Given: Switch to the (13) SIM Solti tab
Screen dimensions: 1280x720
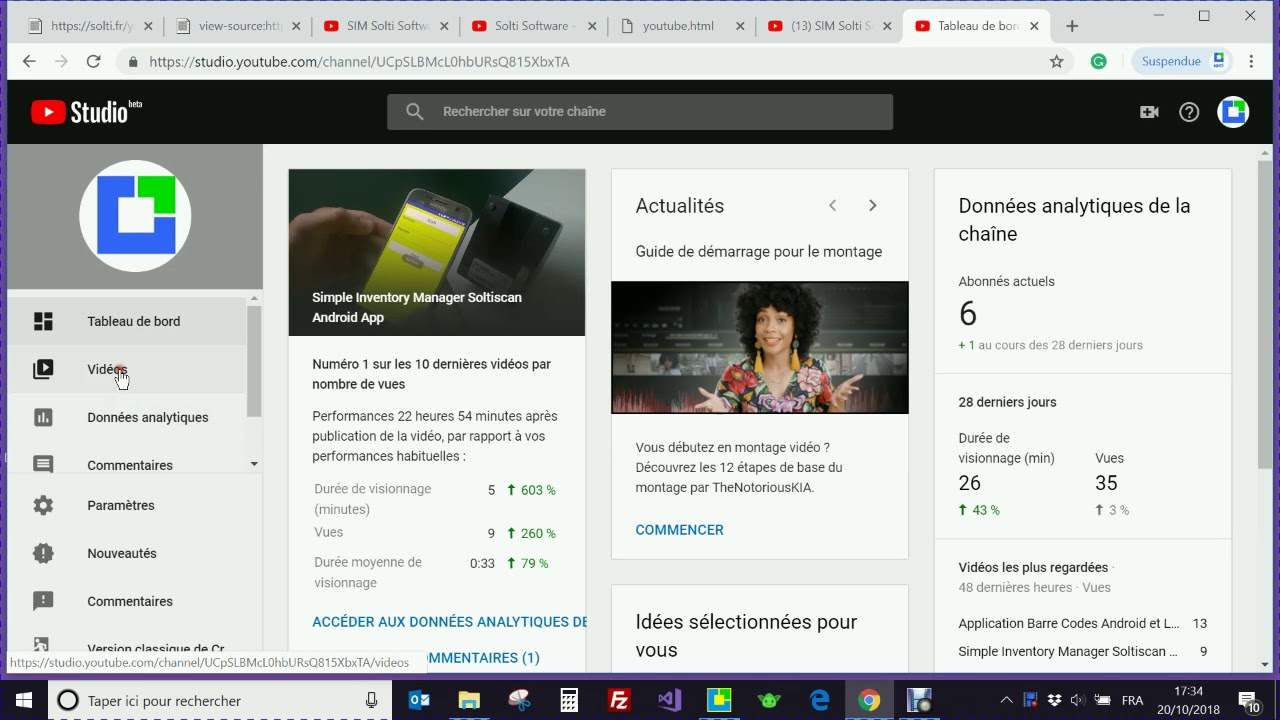Looking at the screenshot, I should click(x=828, y=26).
